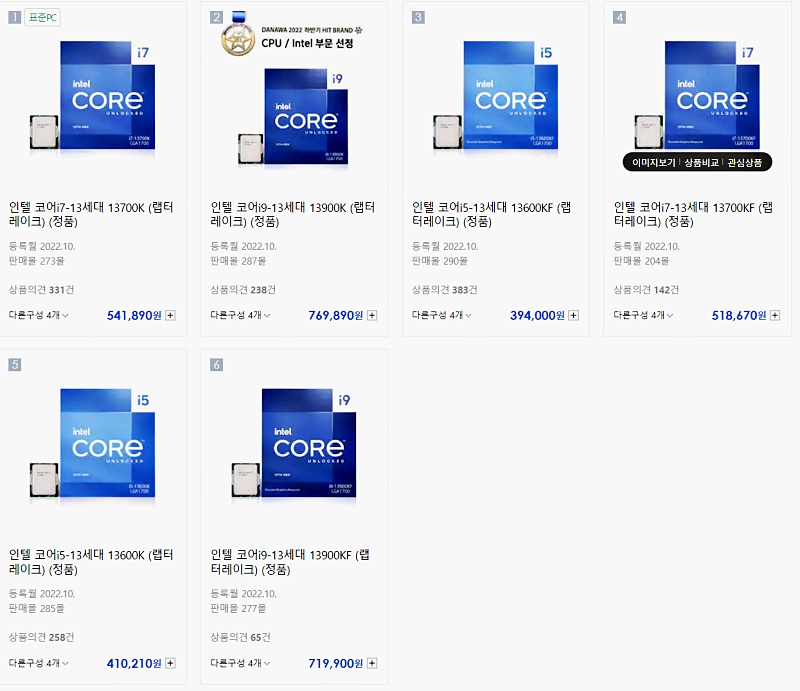The image size is (800, 691).
Task: Click the 표준PC badge on the 13700K
Action: pos(42,18)
